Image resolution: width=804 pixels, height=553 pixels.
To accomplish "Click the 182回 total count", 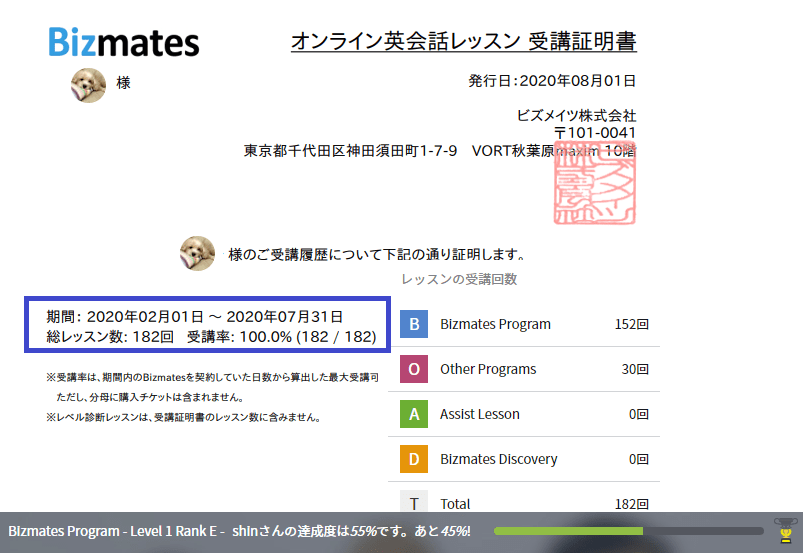I will 632,504.
